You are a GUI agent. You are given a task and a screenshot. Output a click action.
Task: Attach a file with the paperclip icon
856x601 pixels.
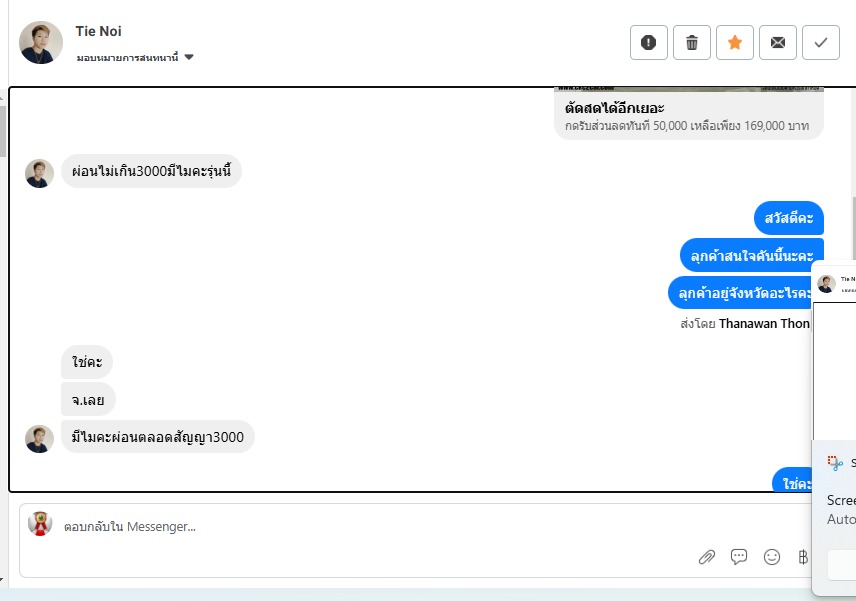coord(707,557)
